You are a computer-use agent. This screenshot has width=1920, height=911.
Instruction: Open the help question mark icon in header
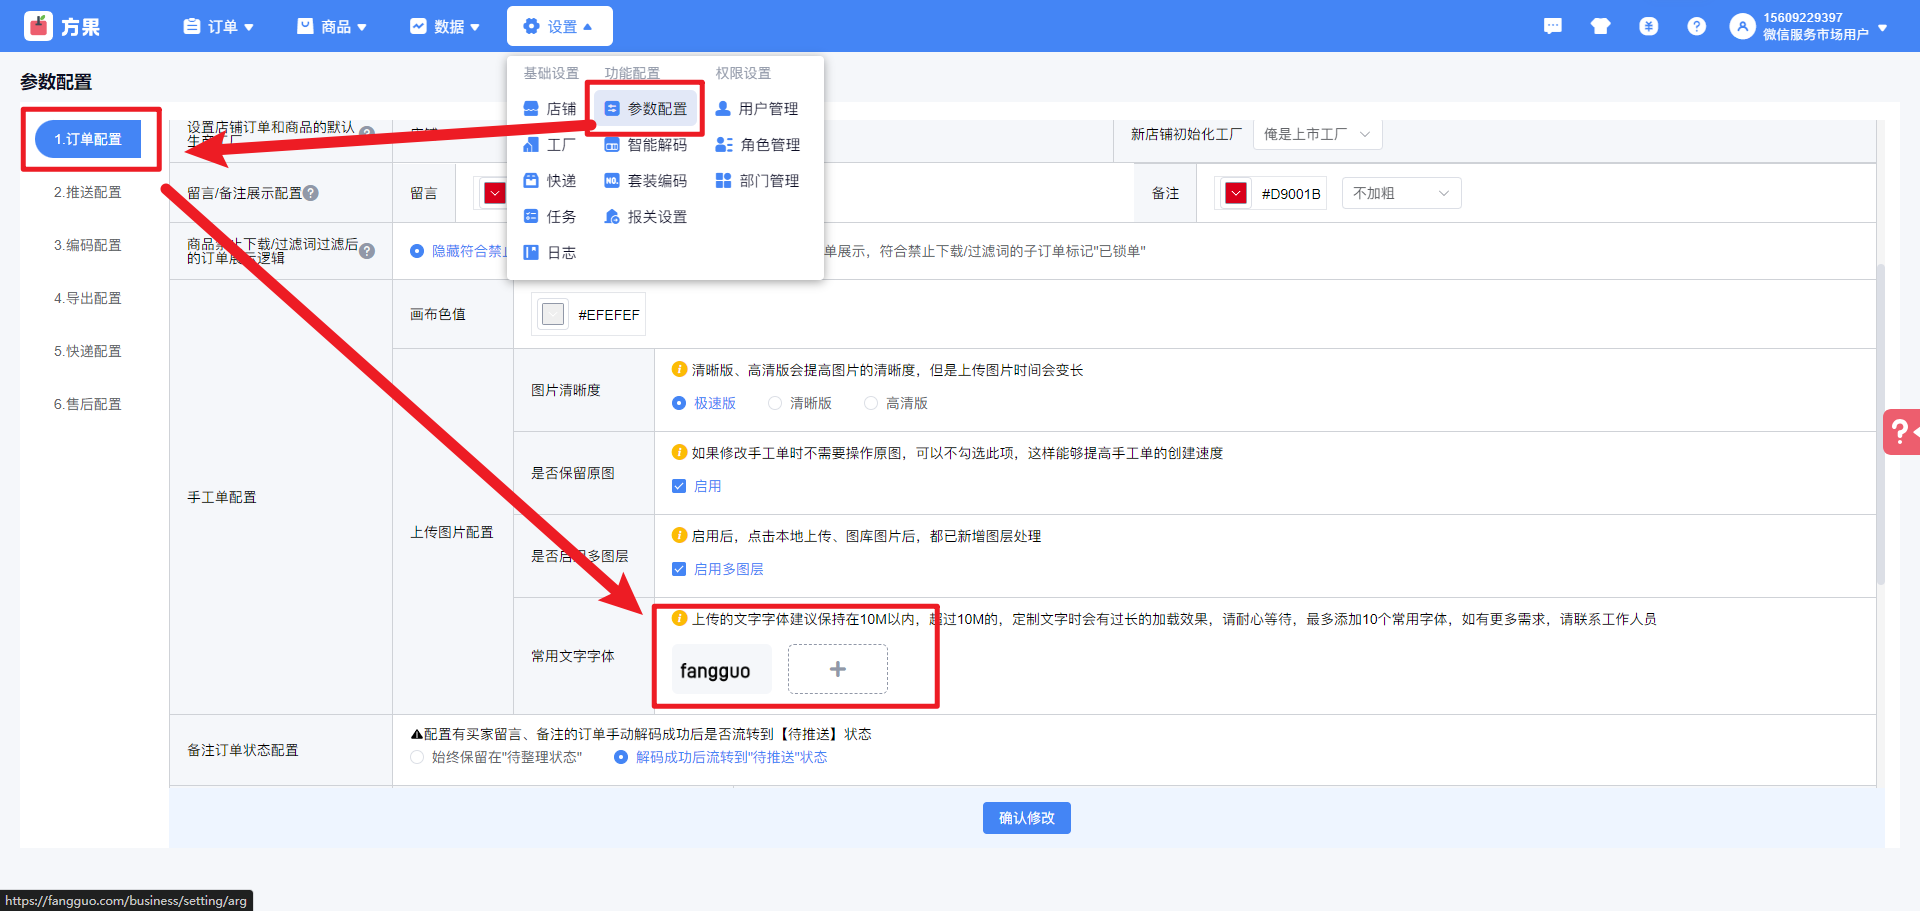1696,26
